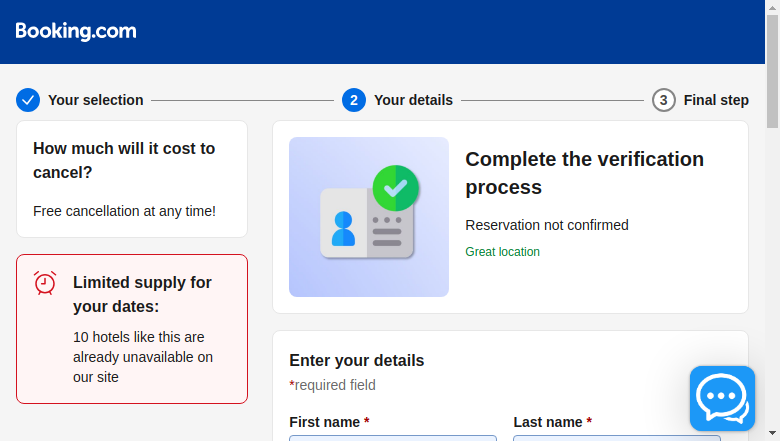This screenshot has width=780, height=441.
Task: Click 'How much will it cost to cancel?' card
Action: 132,179
